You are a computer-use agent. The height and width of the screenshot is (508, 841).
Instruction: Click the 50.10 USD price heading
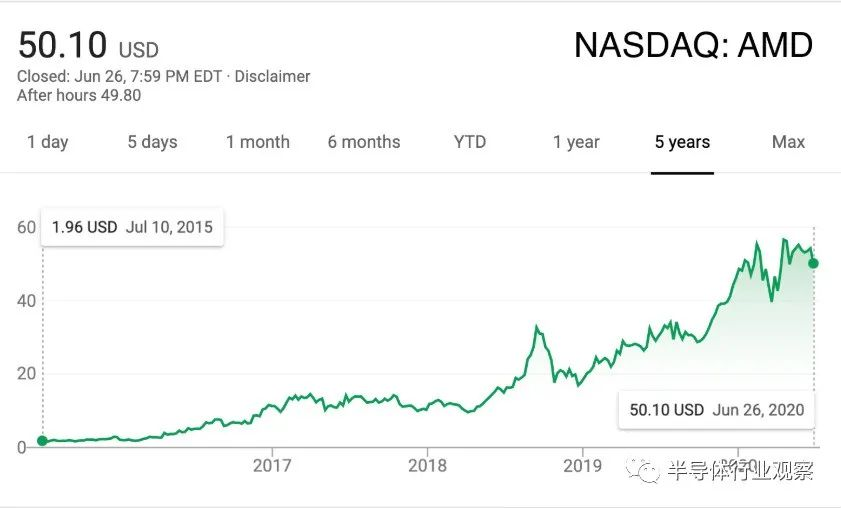[x=88, y=45]
